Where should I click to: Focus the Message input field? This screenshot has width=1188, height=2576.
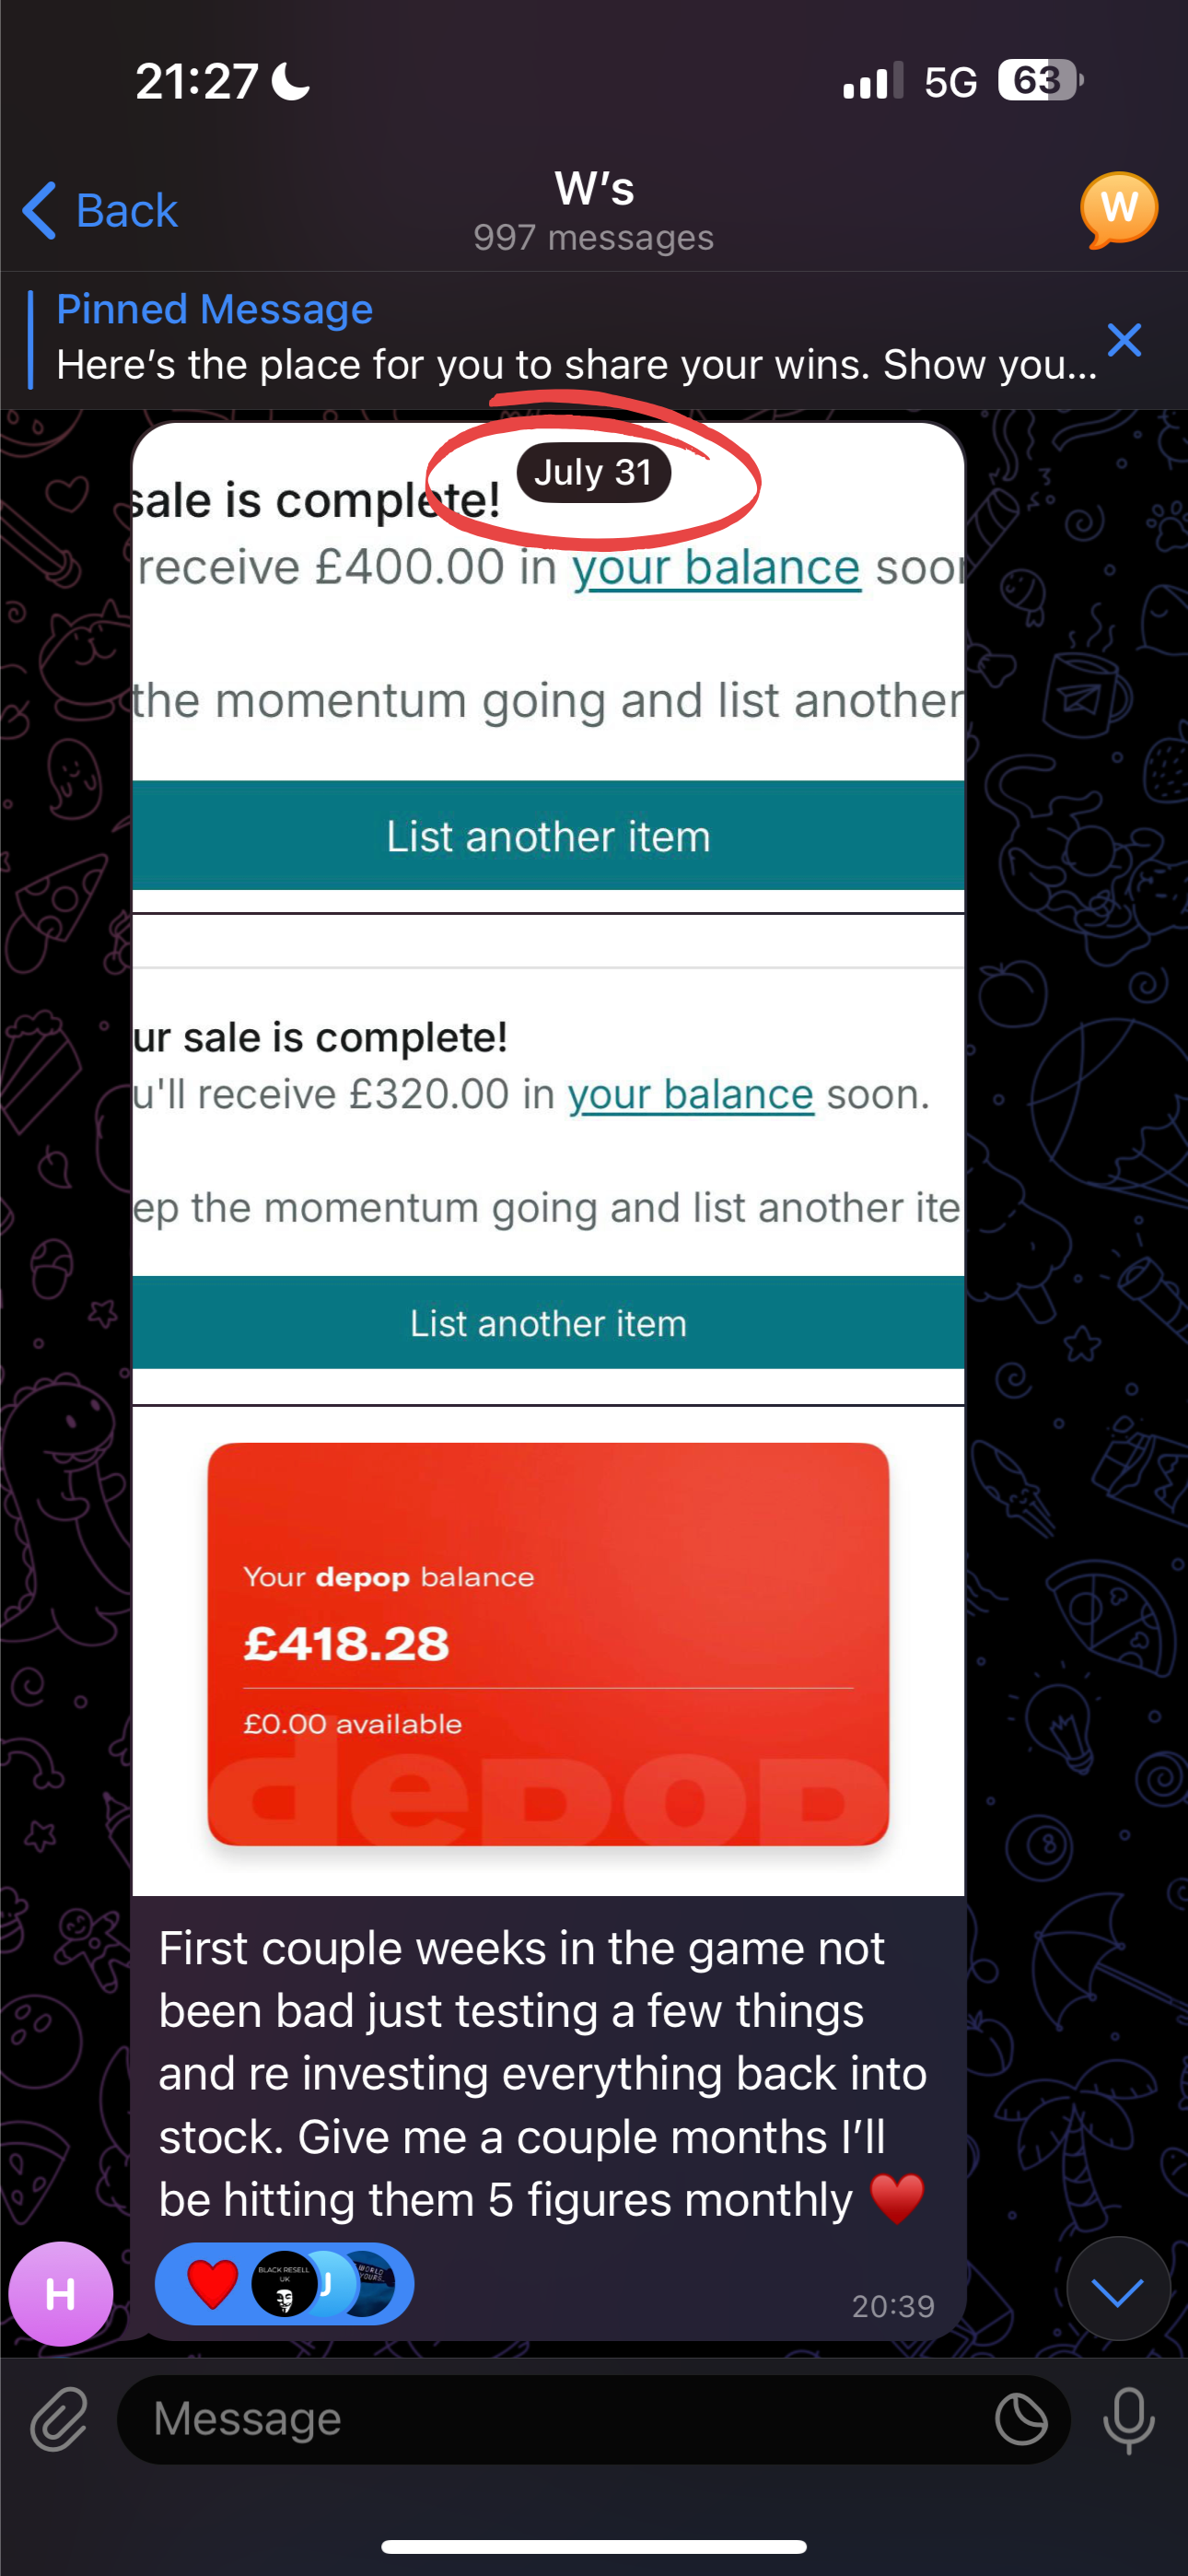pyautogui.click(x=550, y=2420)
